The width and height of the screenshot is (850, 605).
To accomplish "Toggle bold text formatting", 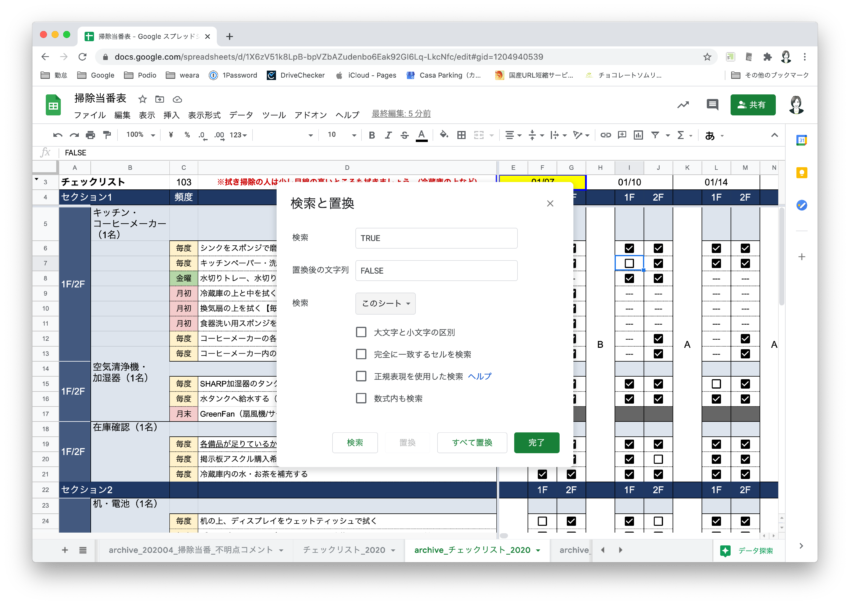I will pyautogui.click(x=372, y=135).
